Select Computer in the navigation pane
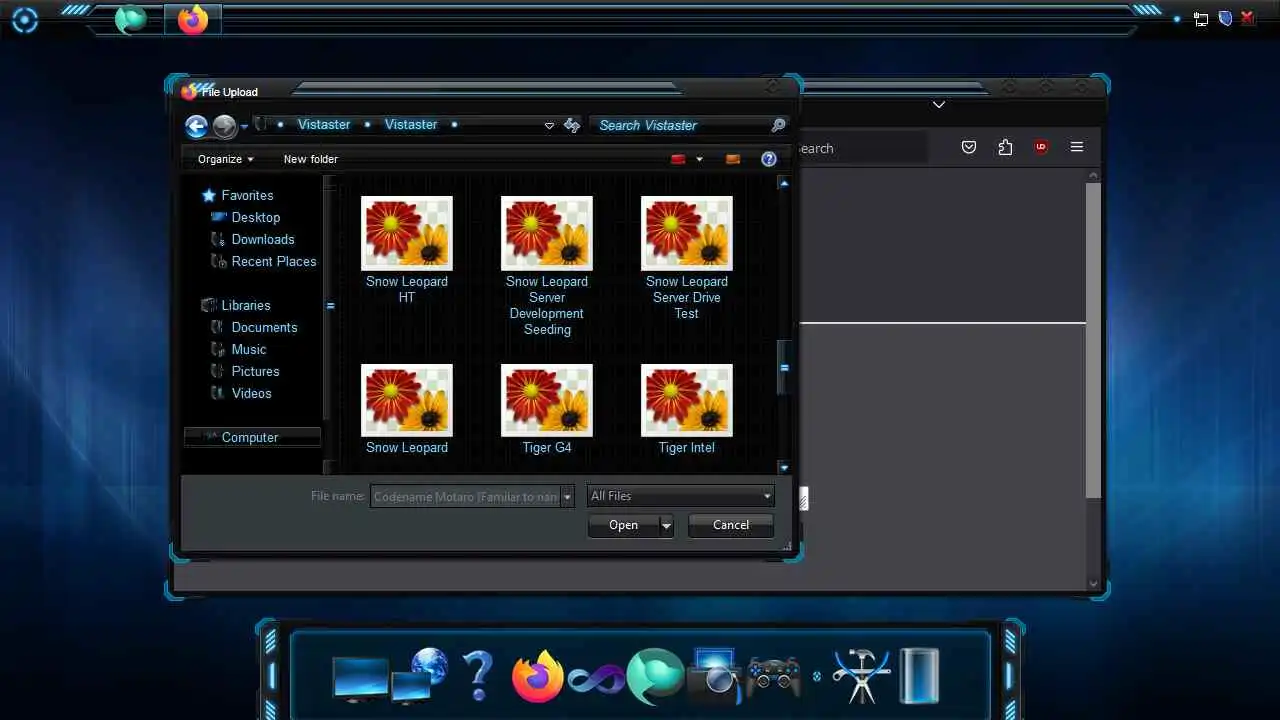Screen dimensions: 1280x720 pos(252,437)
